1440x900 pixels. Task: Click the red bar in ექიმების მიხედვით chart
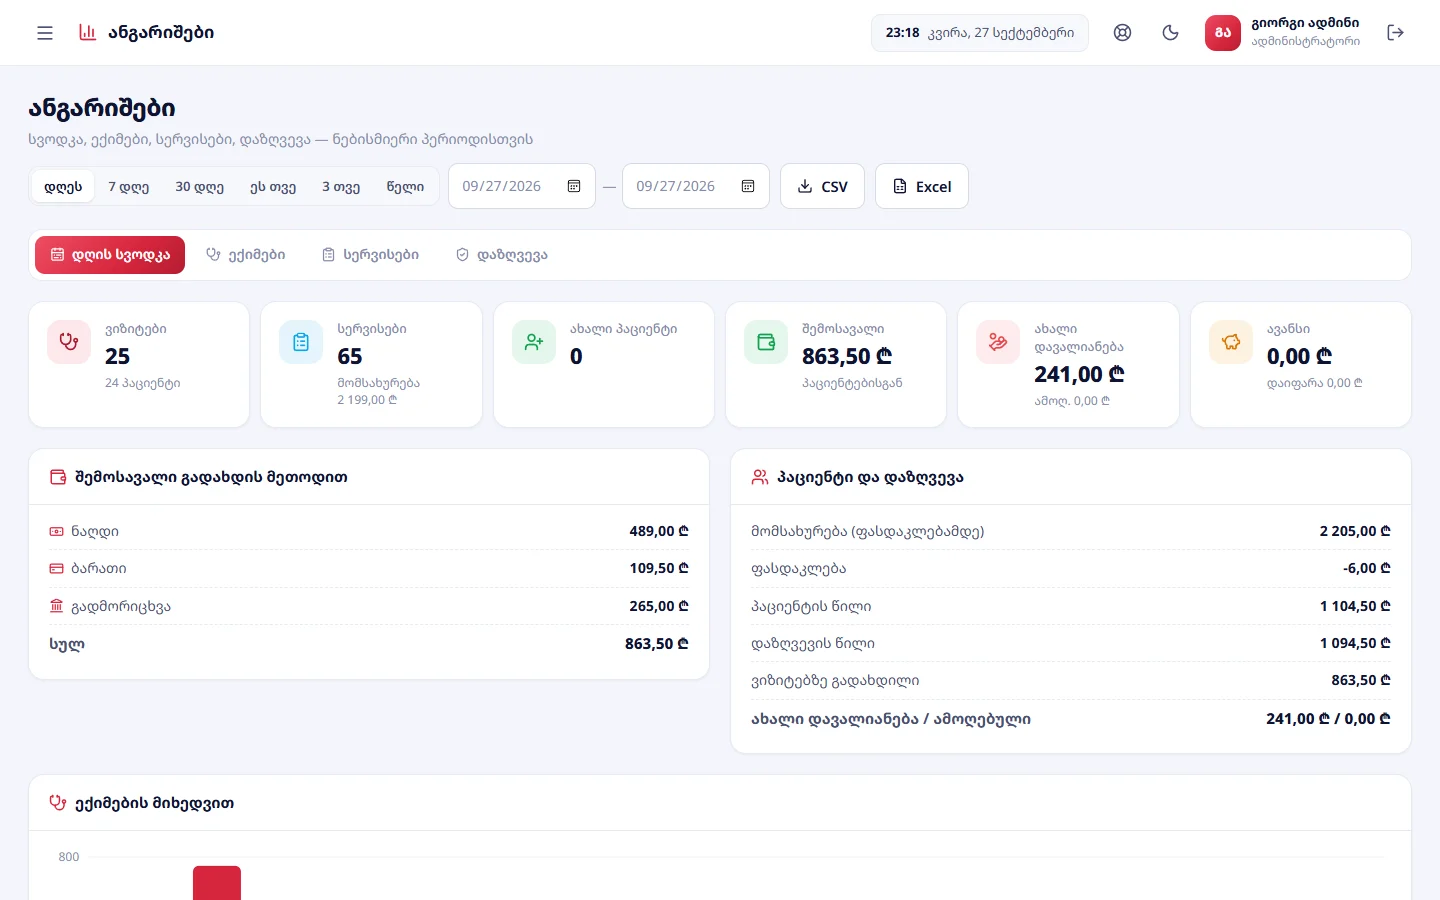pyautogui.click(x=217, y=883)
